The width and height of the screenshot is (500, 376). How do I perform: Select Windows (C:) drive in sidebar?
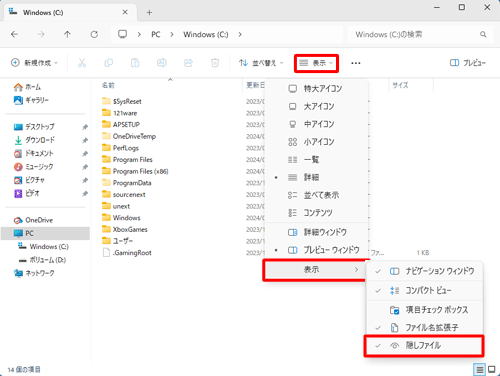coord(43,247)
